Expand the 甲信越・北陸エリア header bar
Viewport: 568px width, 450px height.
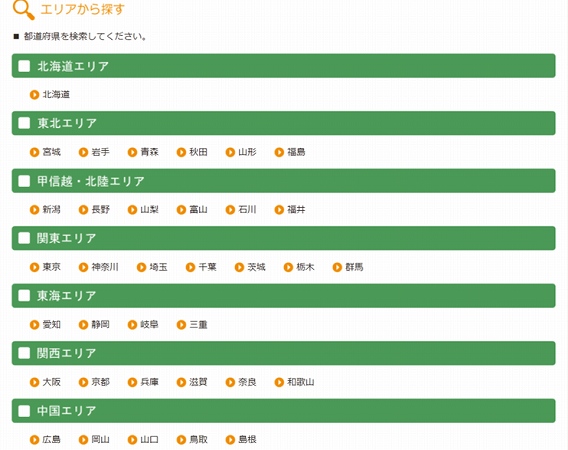point(284,181)
